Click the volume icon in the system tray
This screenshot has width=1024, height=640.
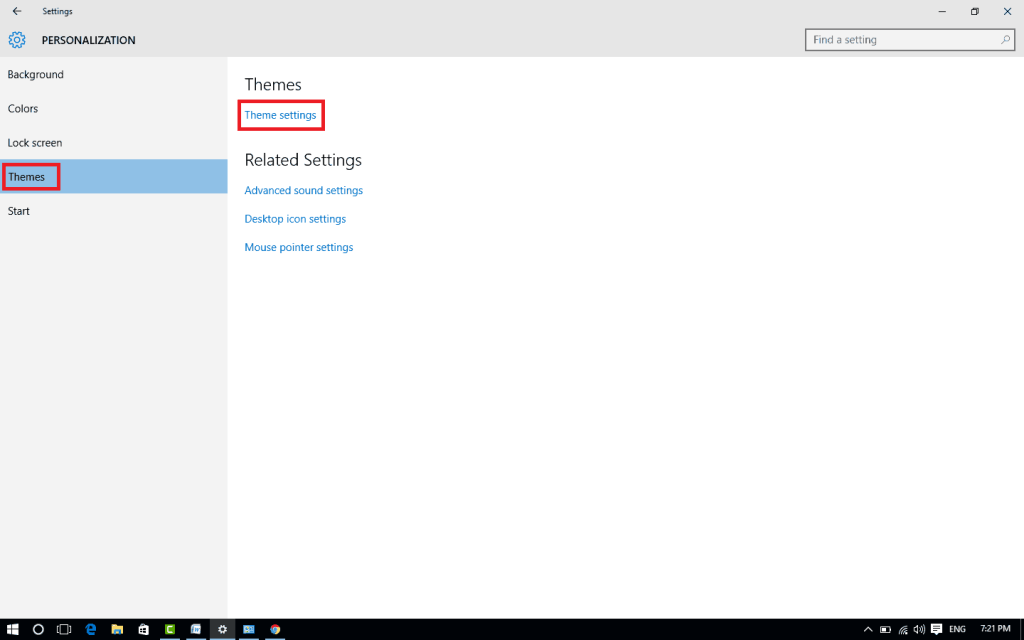(919, 629)
